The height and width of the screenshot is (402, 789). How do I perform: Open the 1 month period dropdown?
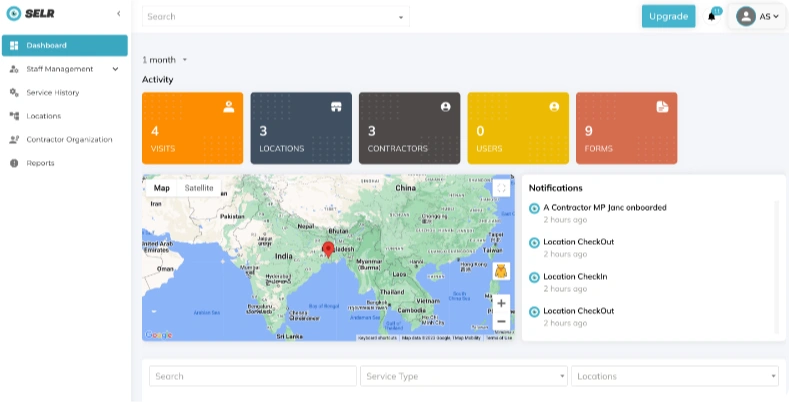(x=165, y=60)
